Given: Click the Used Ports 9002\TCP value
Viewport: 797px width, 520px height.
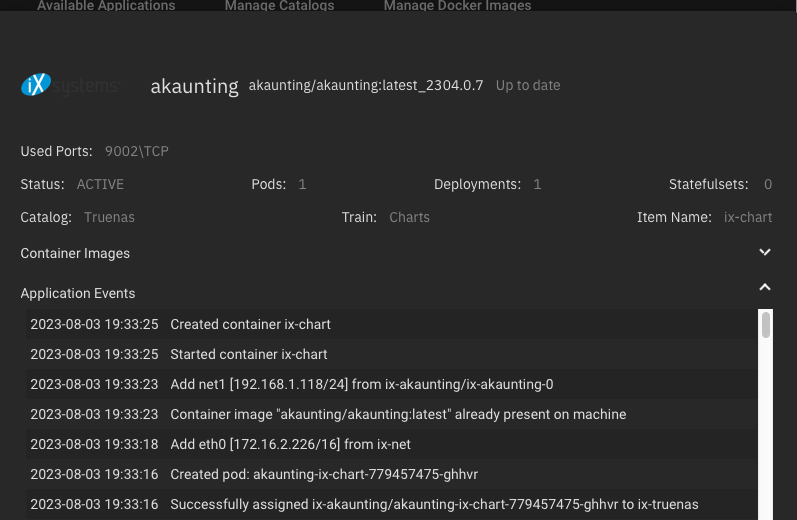Looking at the screenshot, I should point(137,151).
